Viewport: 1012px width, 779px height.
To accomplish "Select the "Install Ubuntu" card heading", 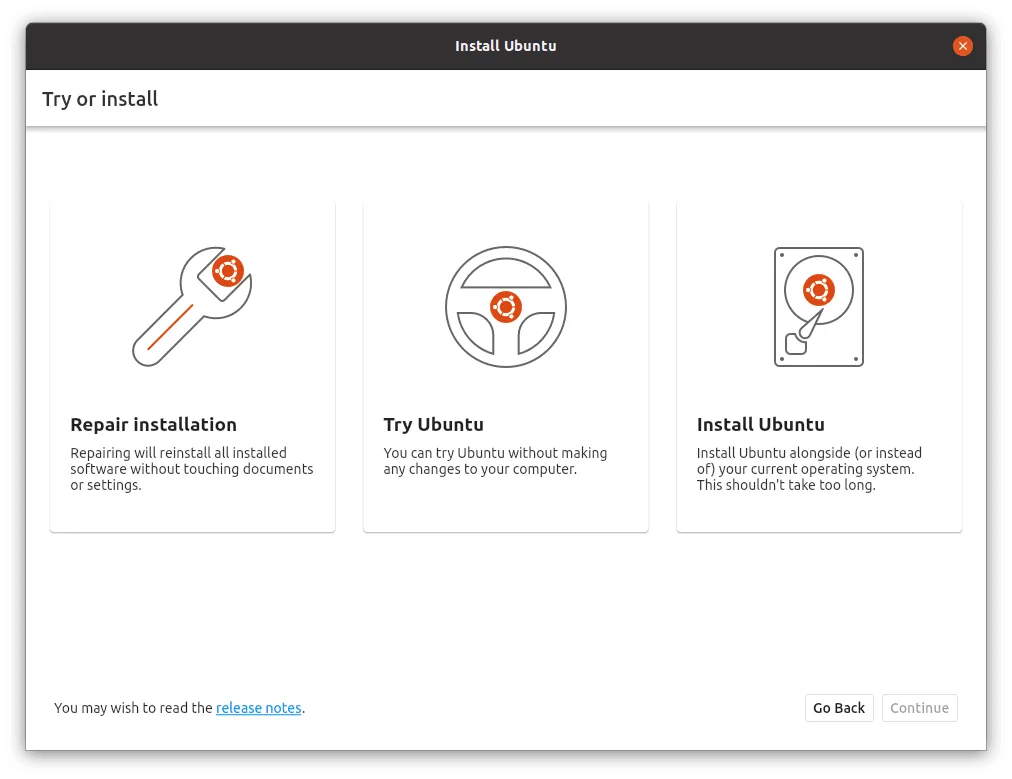I will (x=760, y=424).
